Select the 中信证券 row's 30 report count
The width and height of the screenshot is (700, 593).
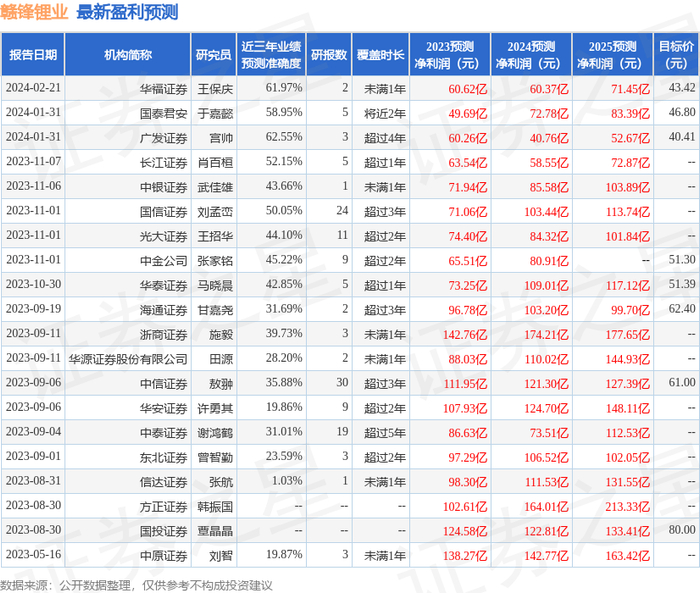342,382
